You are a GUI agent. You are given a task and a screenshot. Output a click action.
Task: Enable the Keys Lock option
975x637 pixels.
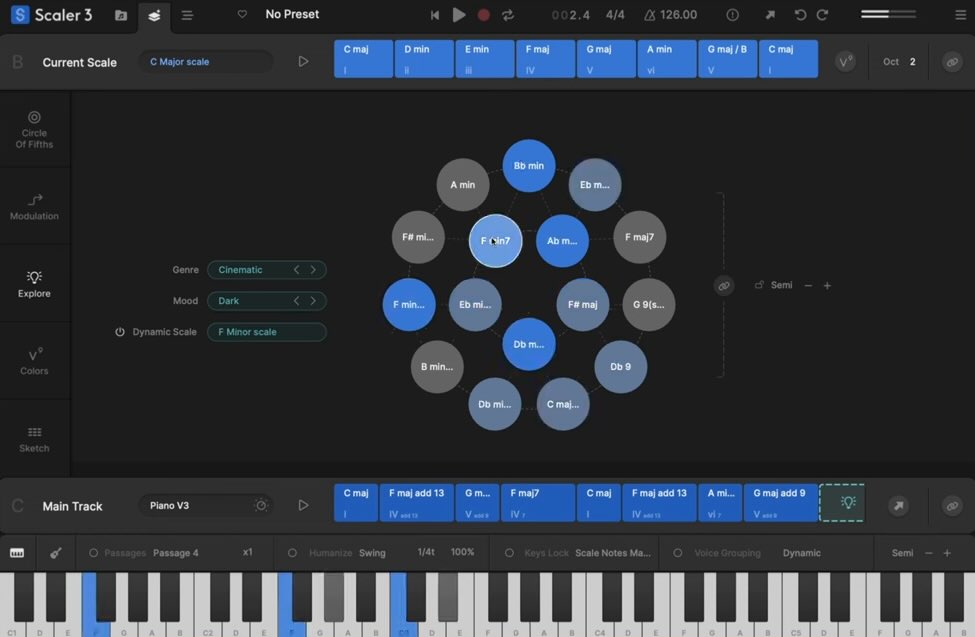[509, 553]
